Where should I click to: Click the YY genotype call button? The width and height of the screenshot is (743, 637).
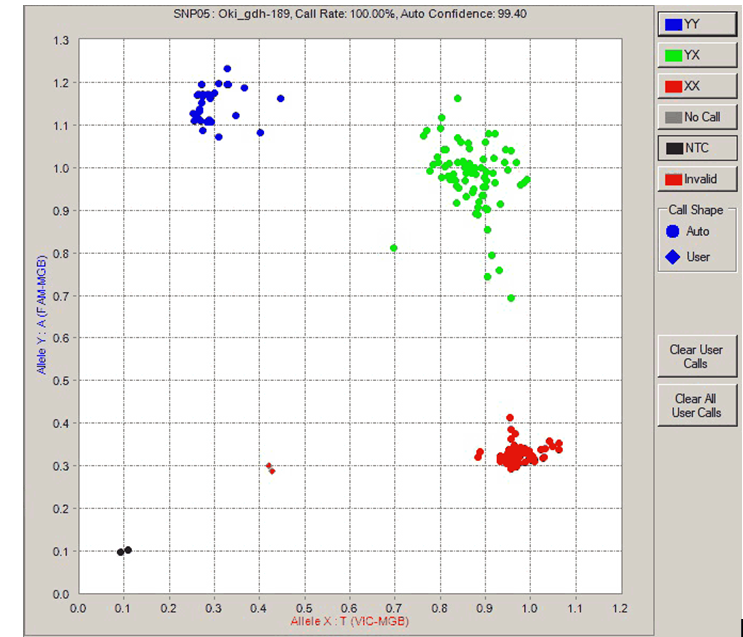click(x=696, y=22)
